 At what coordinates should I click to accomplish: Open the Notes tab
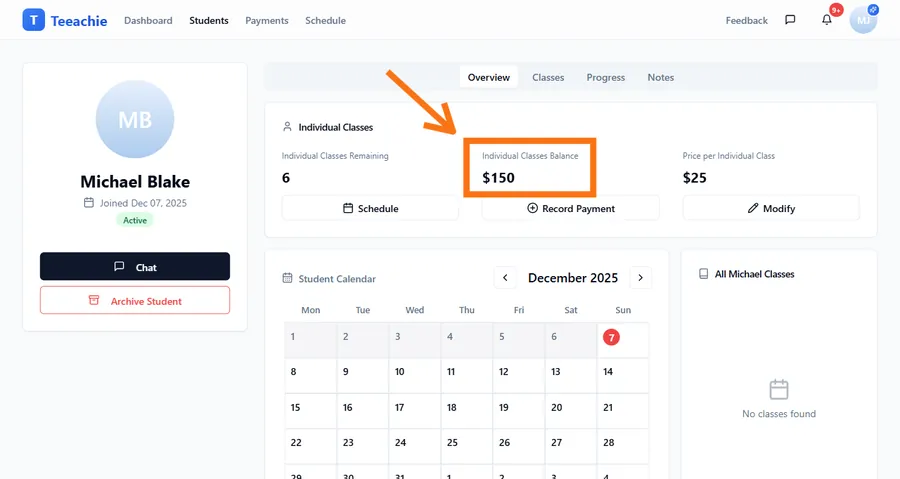click(660, 77)
